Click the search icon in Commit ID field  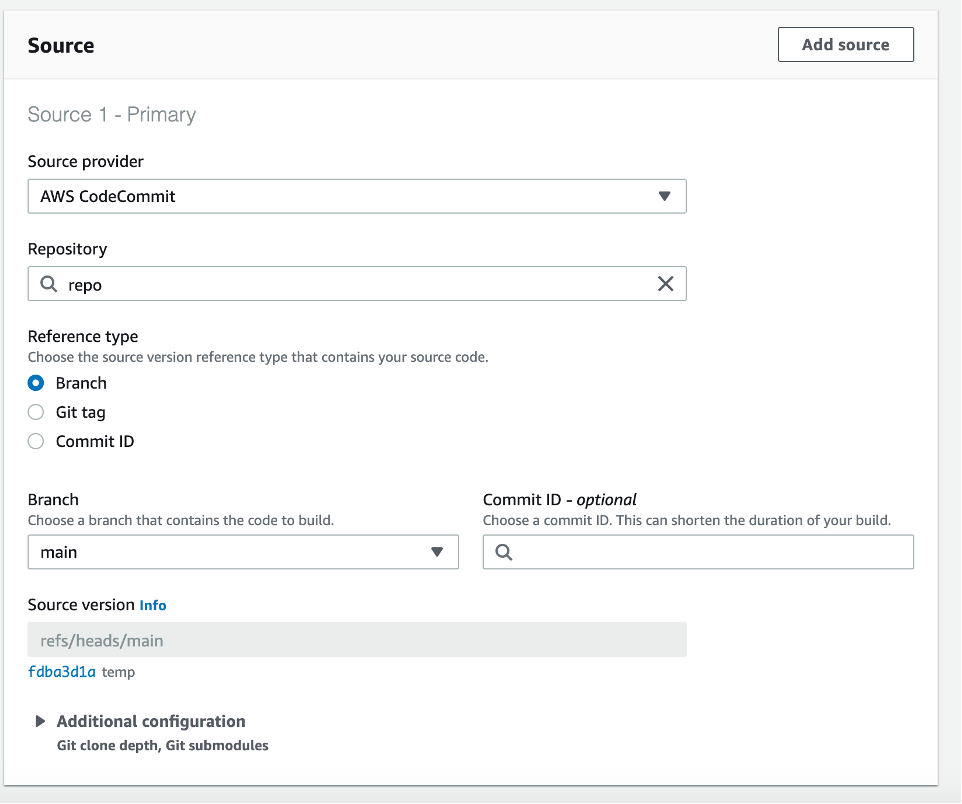(503, 552)
